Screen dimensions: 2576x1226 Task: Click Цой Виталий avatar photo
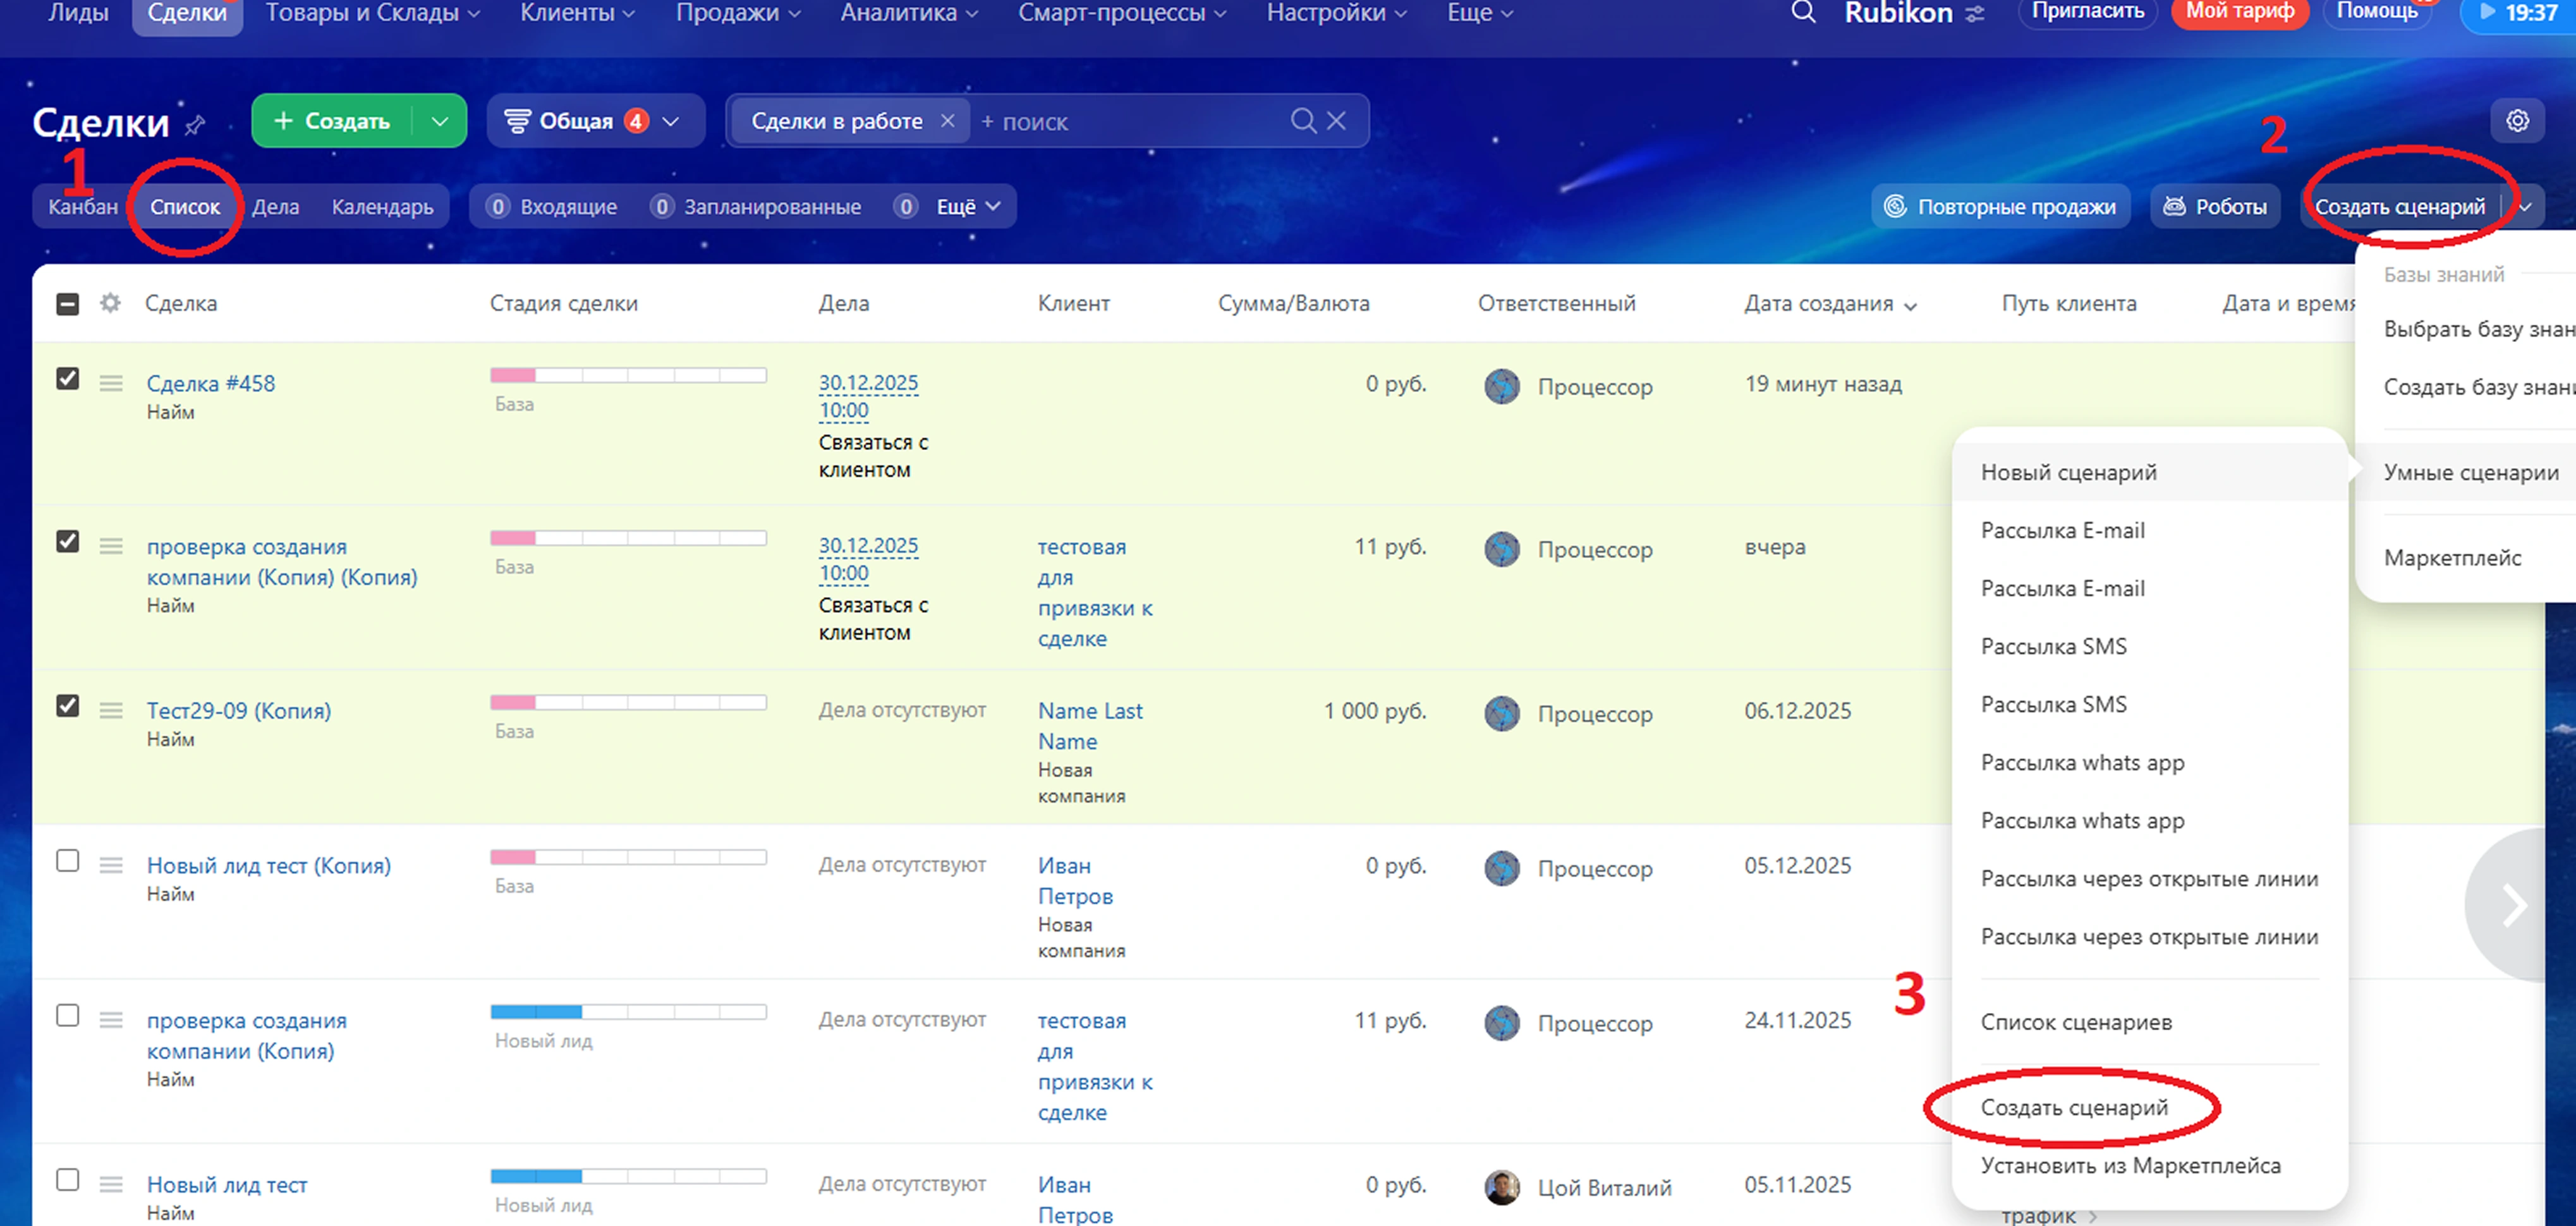[x=1502, y=1187]
